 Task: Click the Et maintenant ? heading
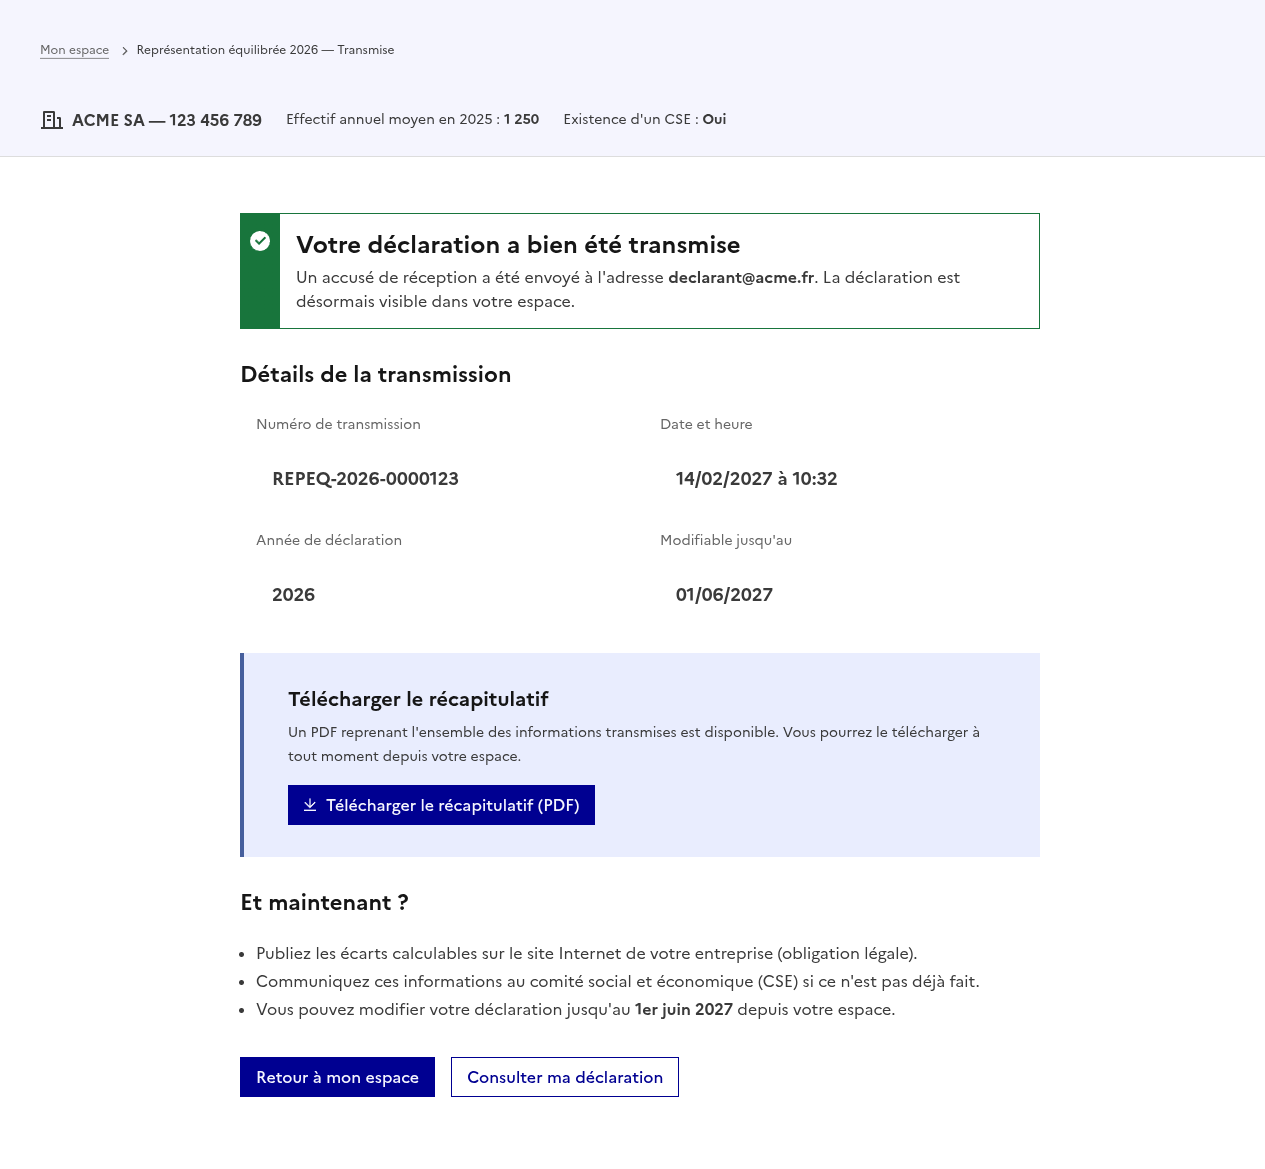click(x=324, y=902)
